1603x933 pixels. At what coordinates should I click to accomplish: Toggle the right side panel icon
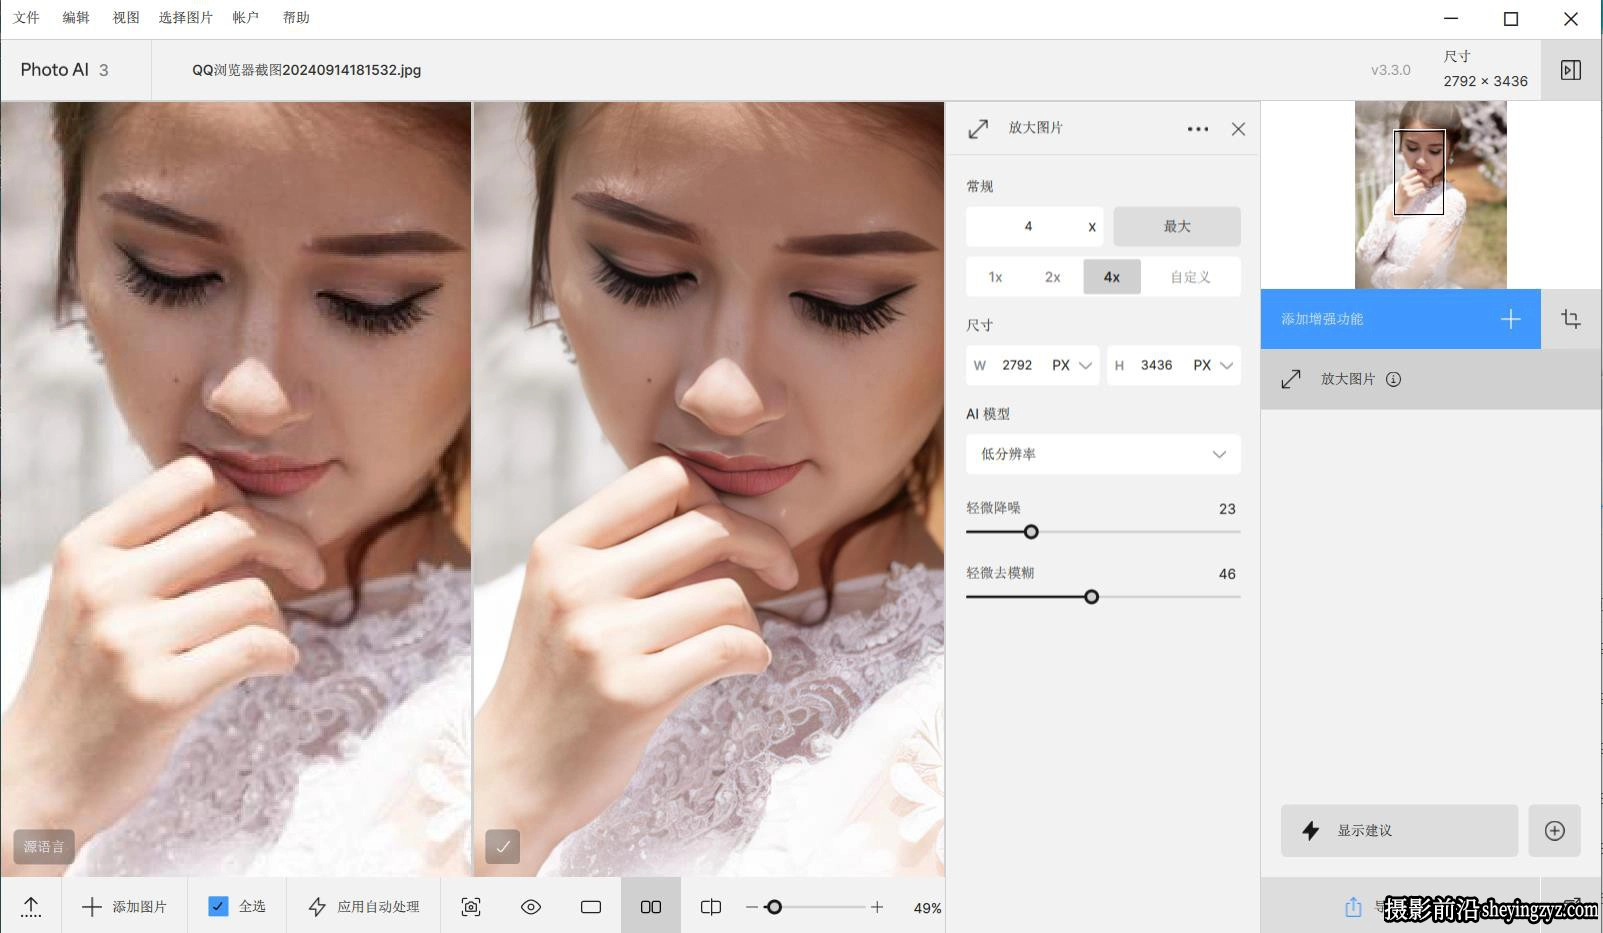[x=1571, y=70]
